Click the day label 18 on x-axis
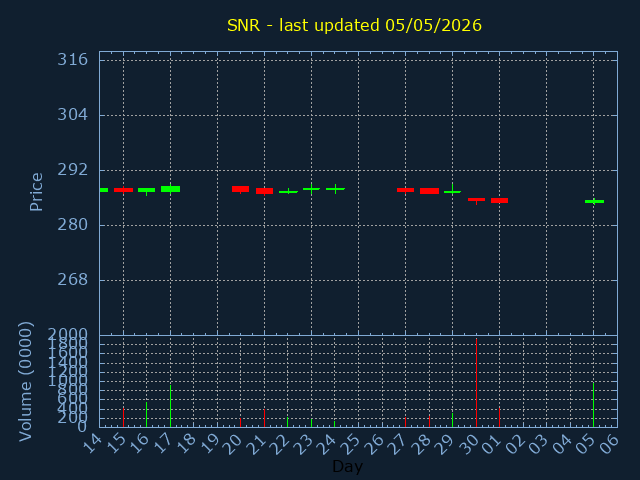The height and width of the screenshot is (480, 640). coord(187,444)
